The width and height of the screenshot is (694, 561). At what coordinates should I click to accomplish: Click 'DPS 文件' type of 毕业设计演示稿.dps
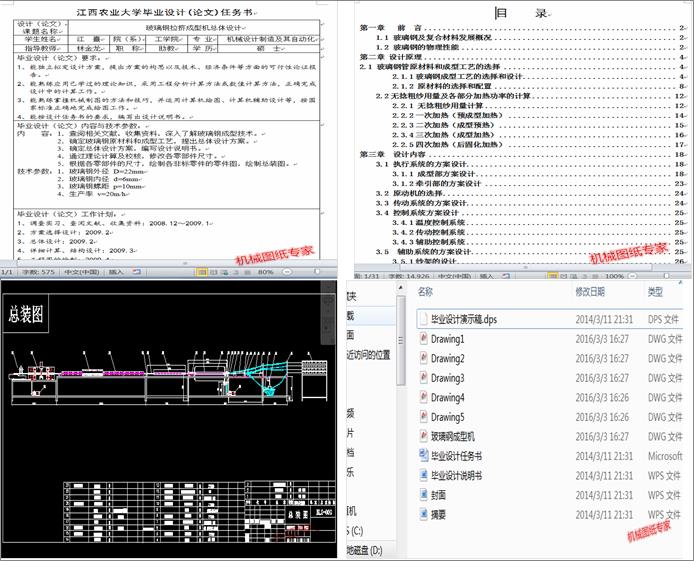[x=663, y=319]
